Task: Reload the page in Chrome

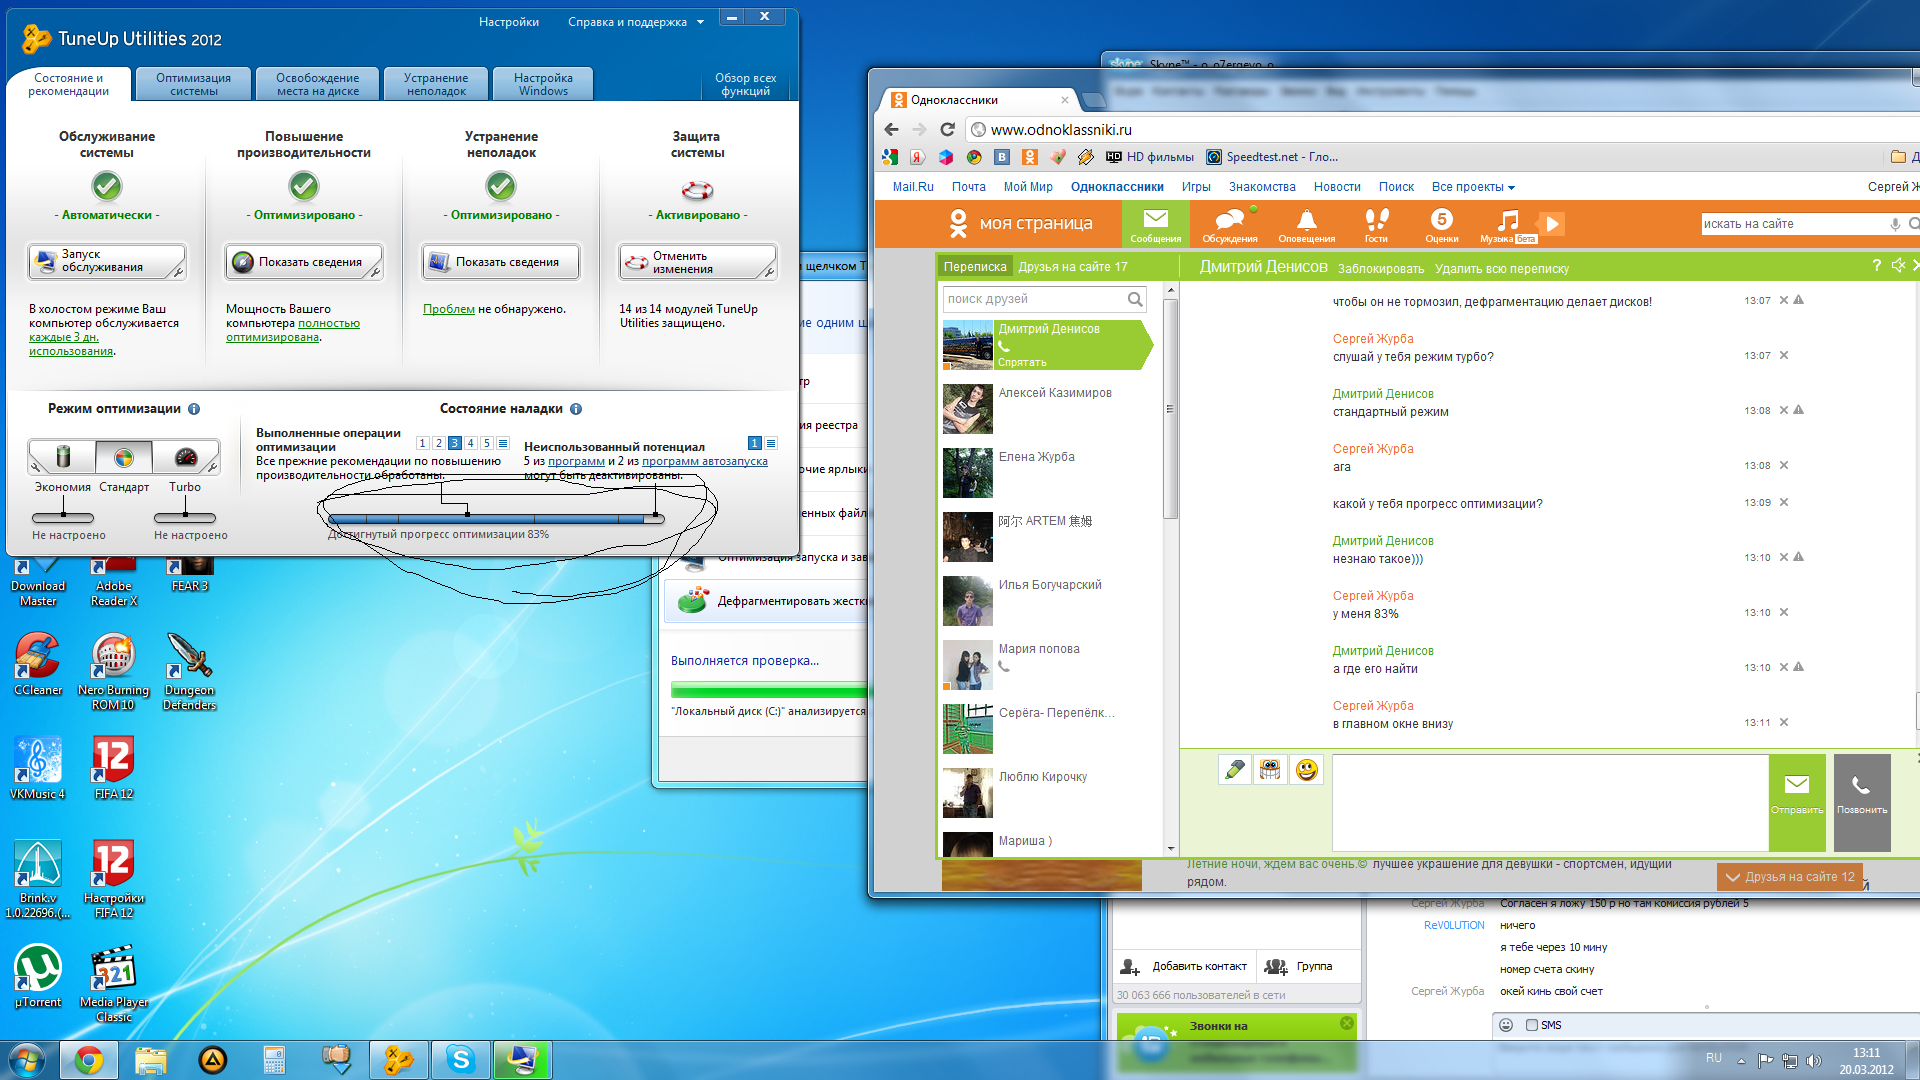Action: pyautogui.click(x=947, y=130)
